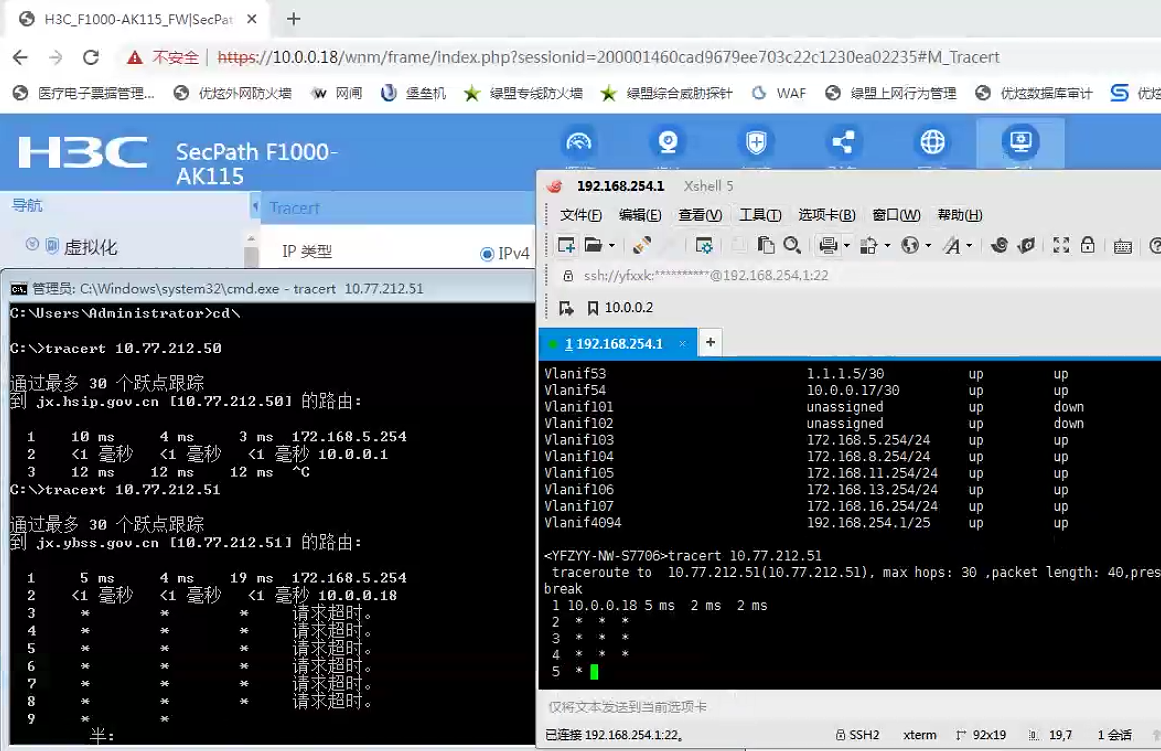This screenshot has height=751, width=1161.
Task: Click the keyboard icon in Xshell toolbar
Action: (x=1122, y=246)
